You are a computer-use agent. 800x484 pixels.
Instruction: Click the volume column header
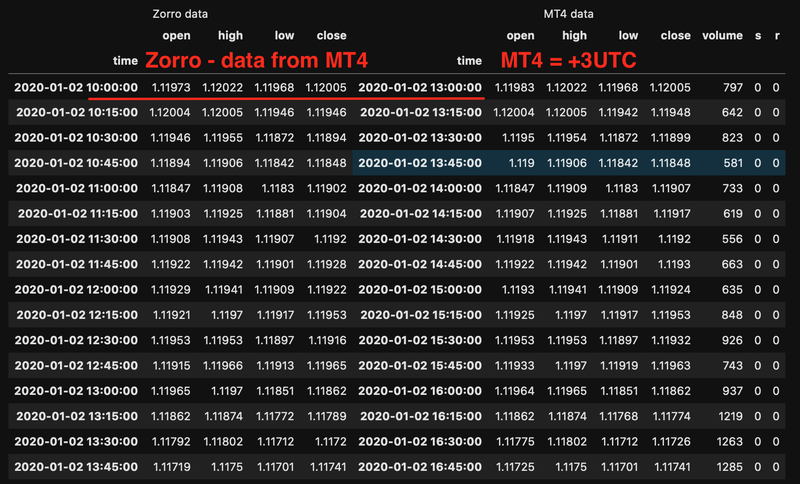721,36
